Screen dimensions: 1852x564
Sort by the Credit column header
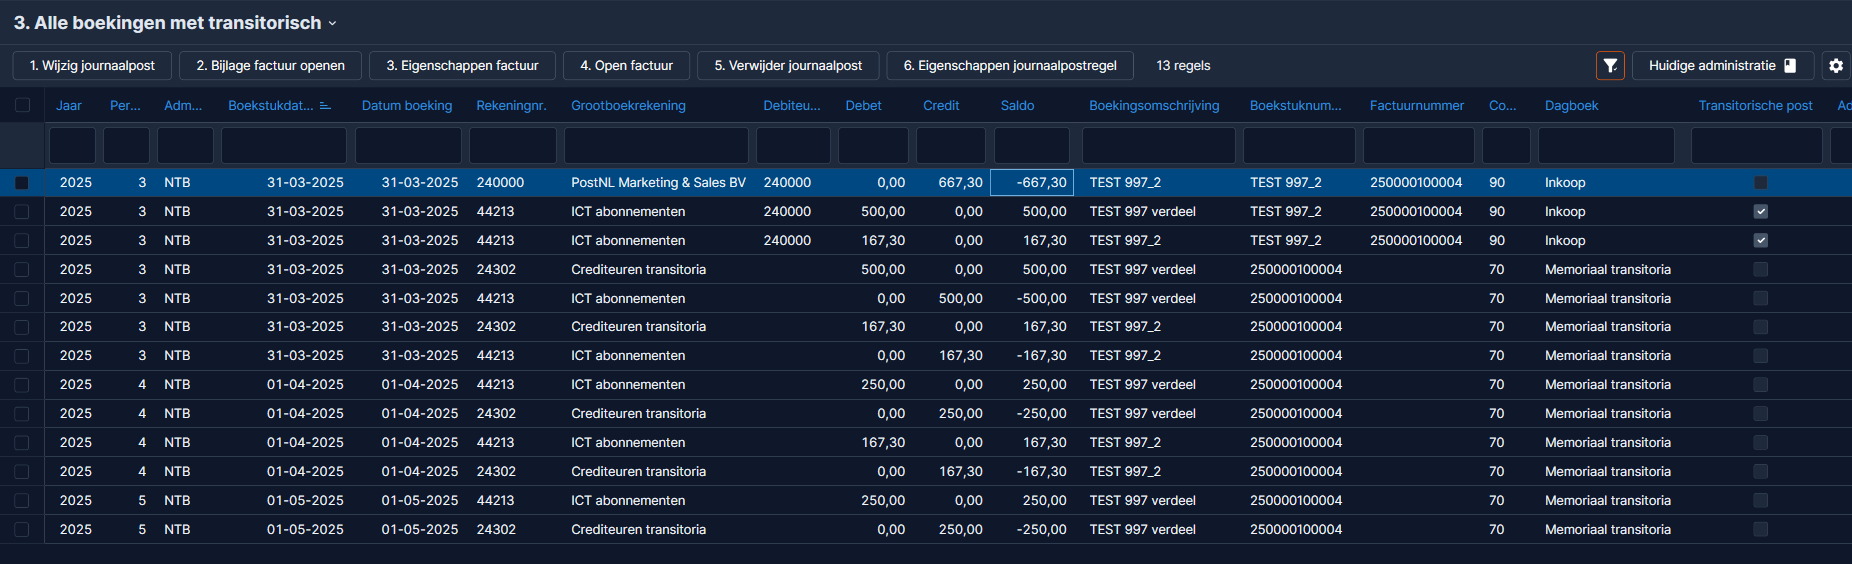click(x=941, y=106)
